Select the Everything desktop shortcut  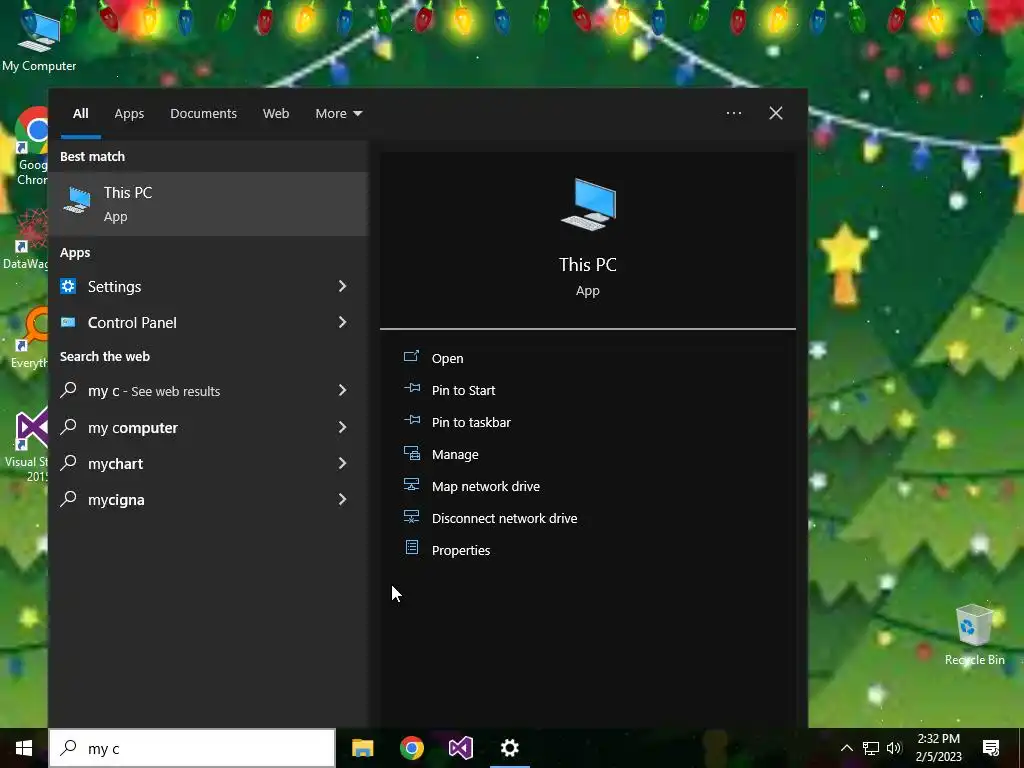[x=29, y=338]
